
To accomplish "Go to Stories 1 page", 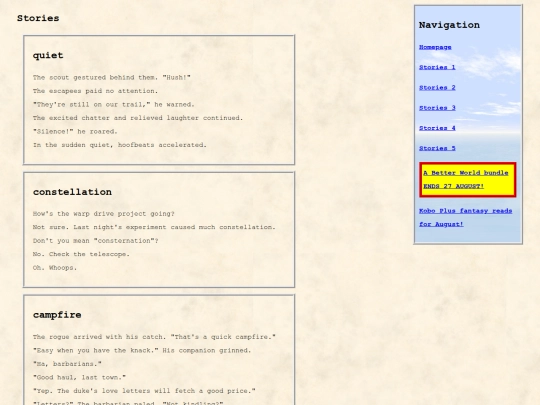I will (x=437, y=67).
